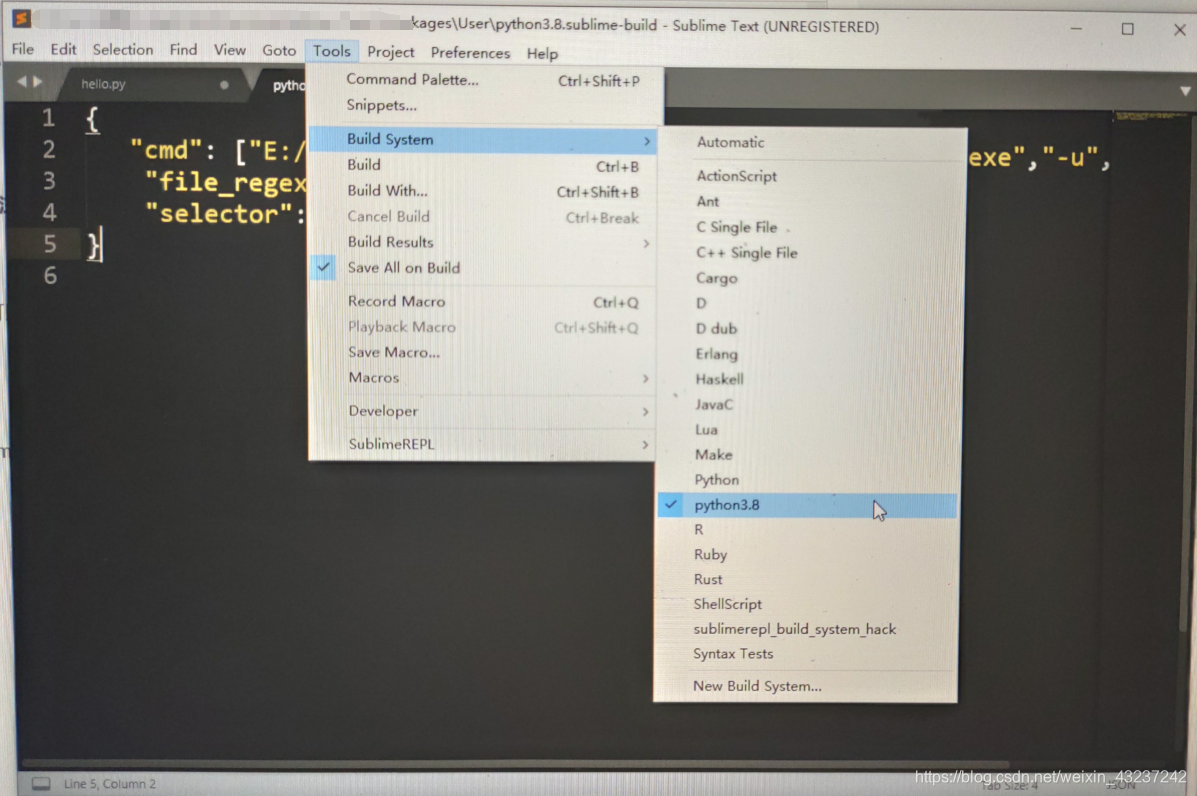Toggle the Save All on Build option

pyautogui.click(x=403, y=268)
